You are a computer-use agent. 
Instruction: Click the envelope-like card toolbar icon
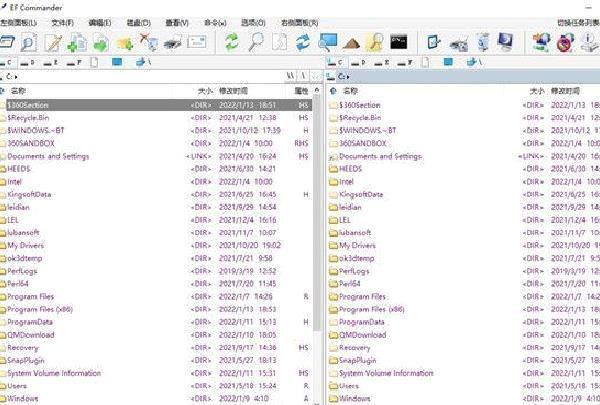pyautogui.click(x=197, y=42)
